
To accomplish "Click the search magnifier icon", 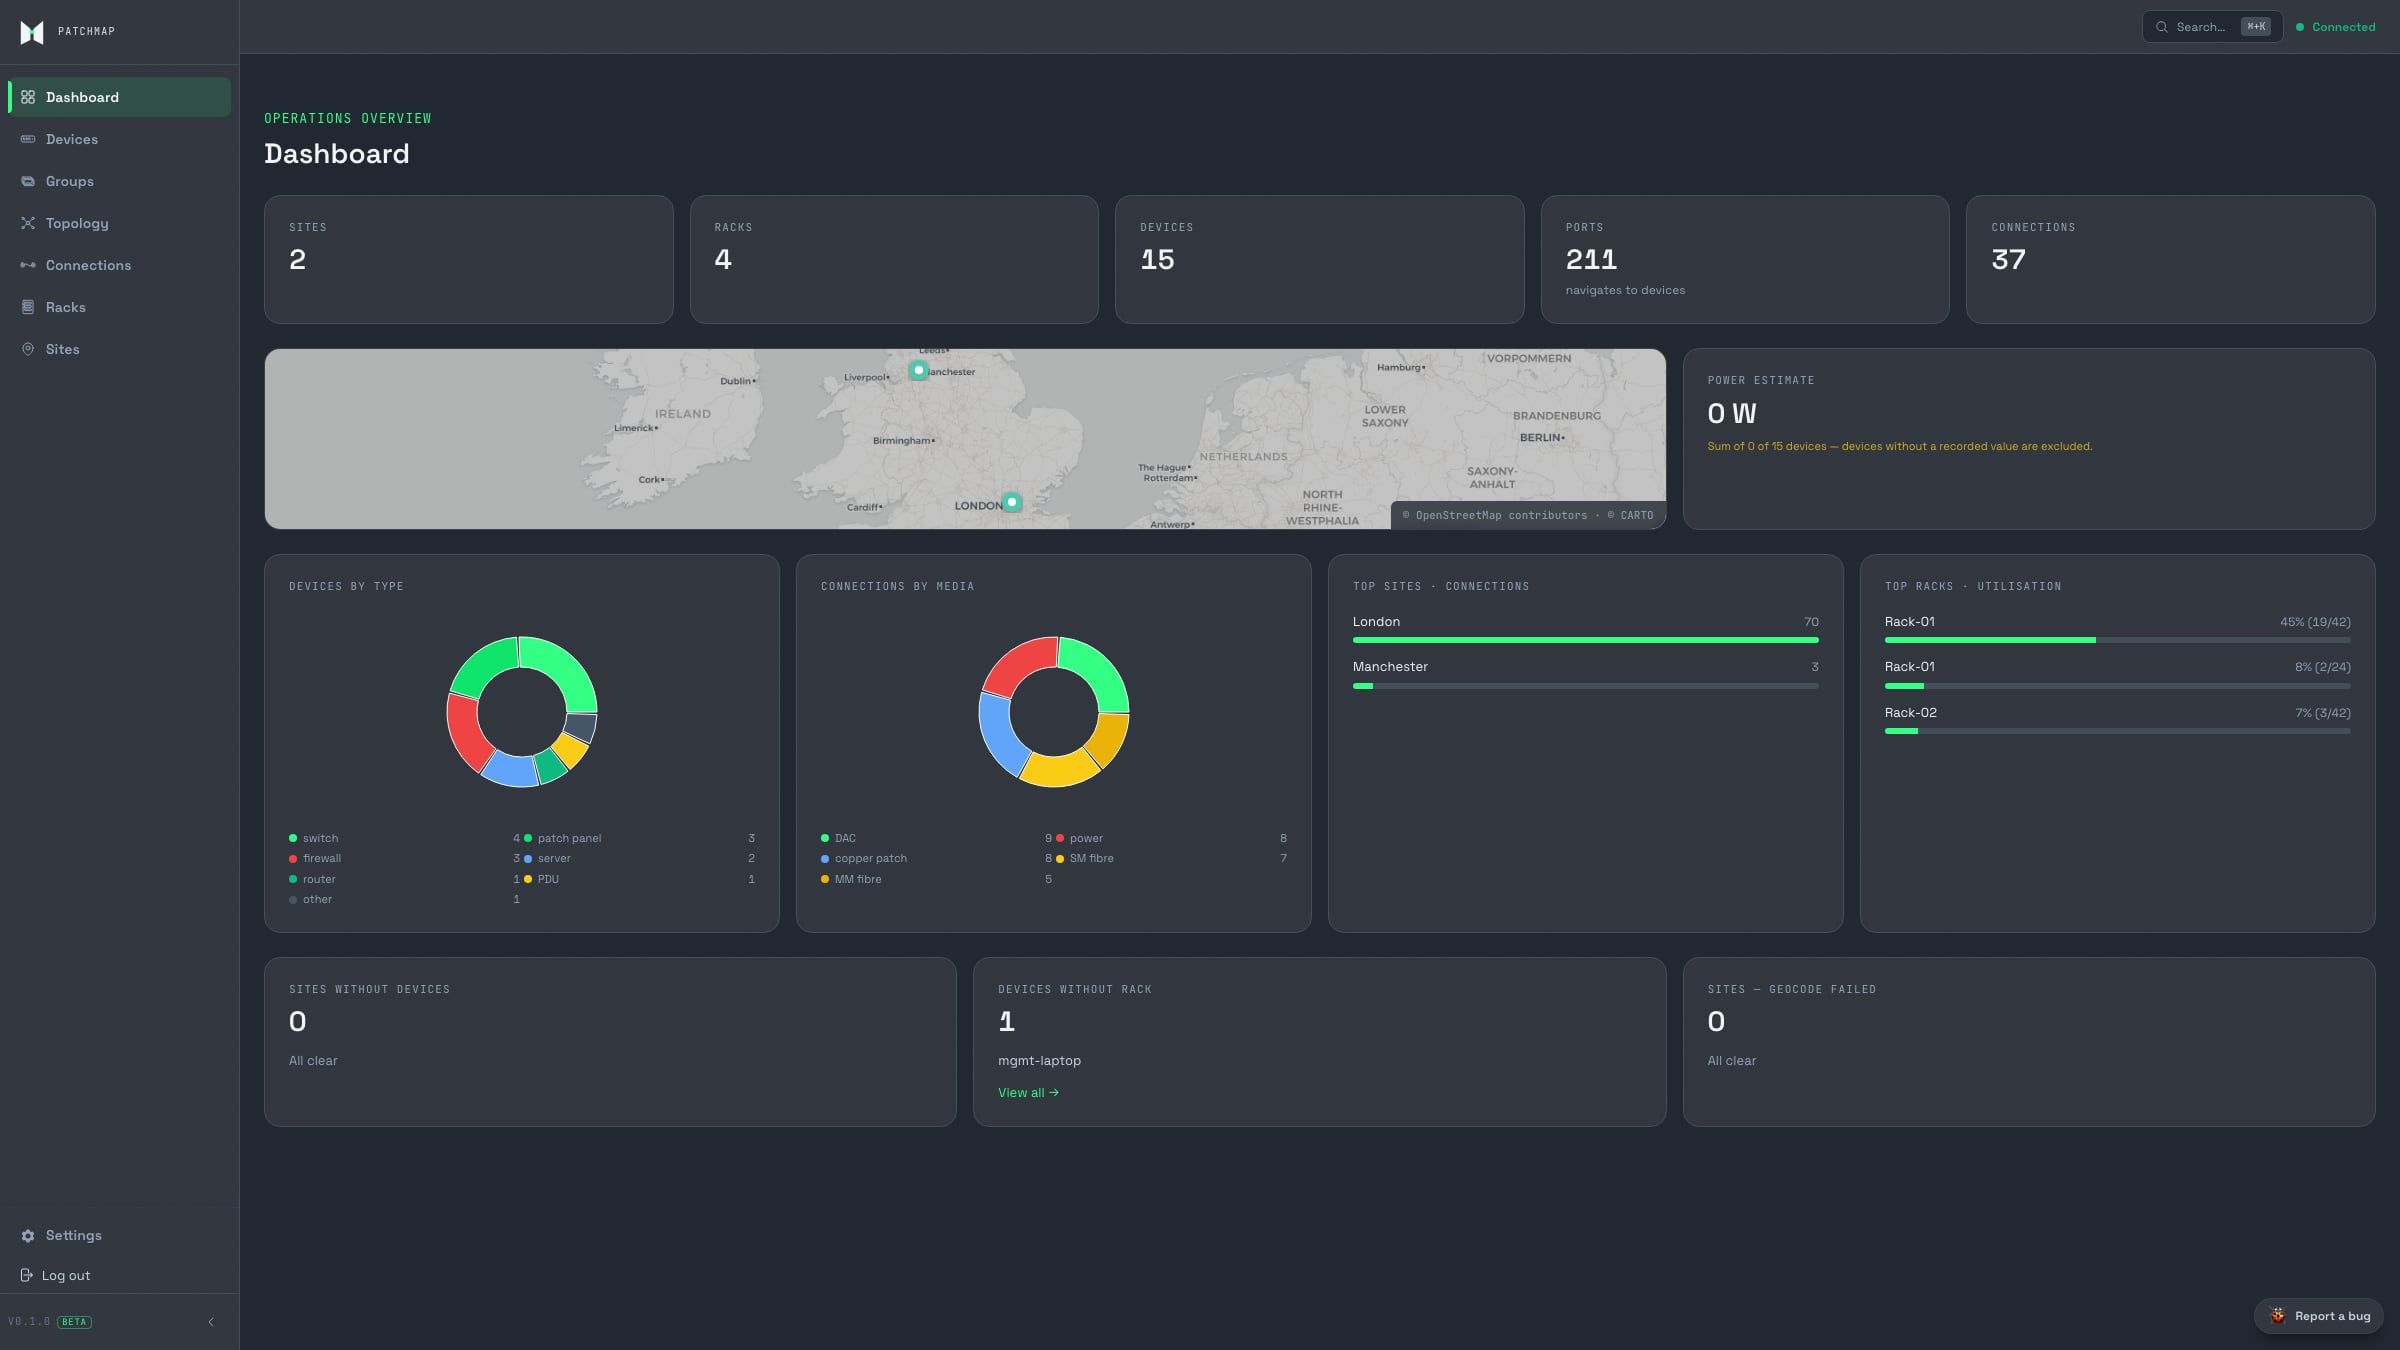I will pyautogui.click(x=2162, y=27).
